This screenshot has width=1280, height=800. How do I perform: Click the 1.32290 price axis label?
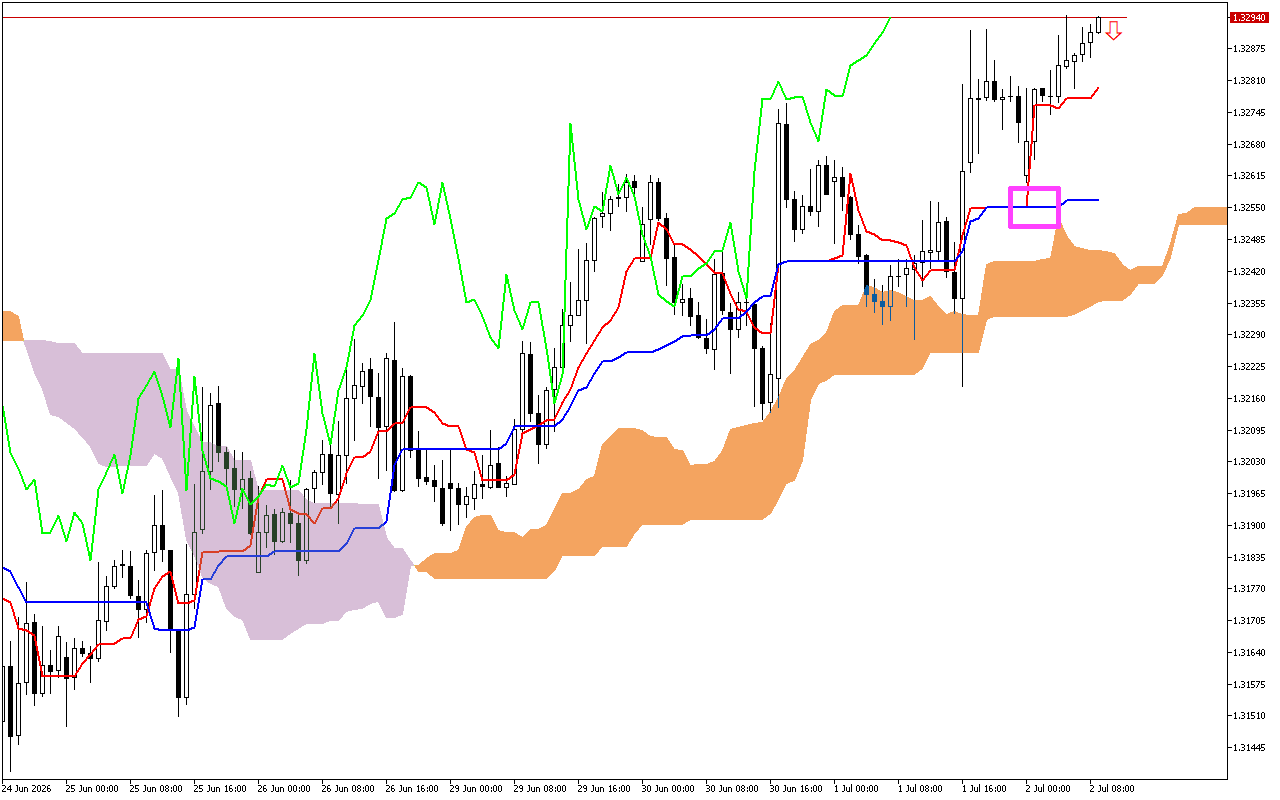click(x=1248, y=335)
